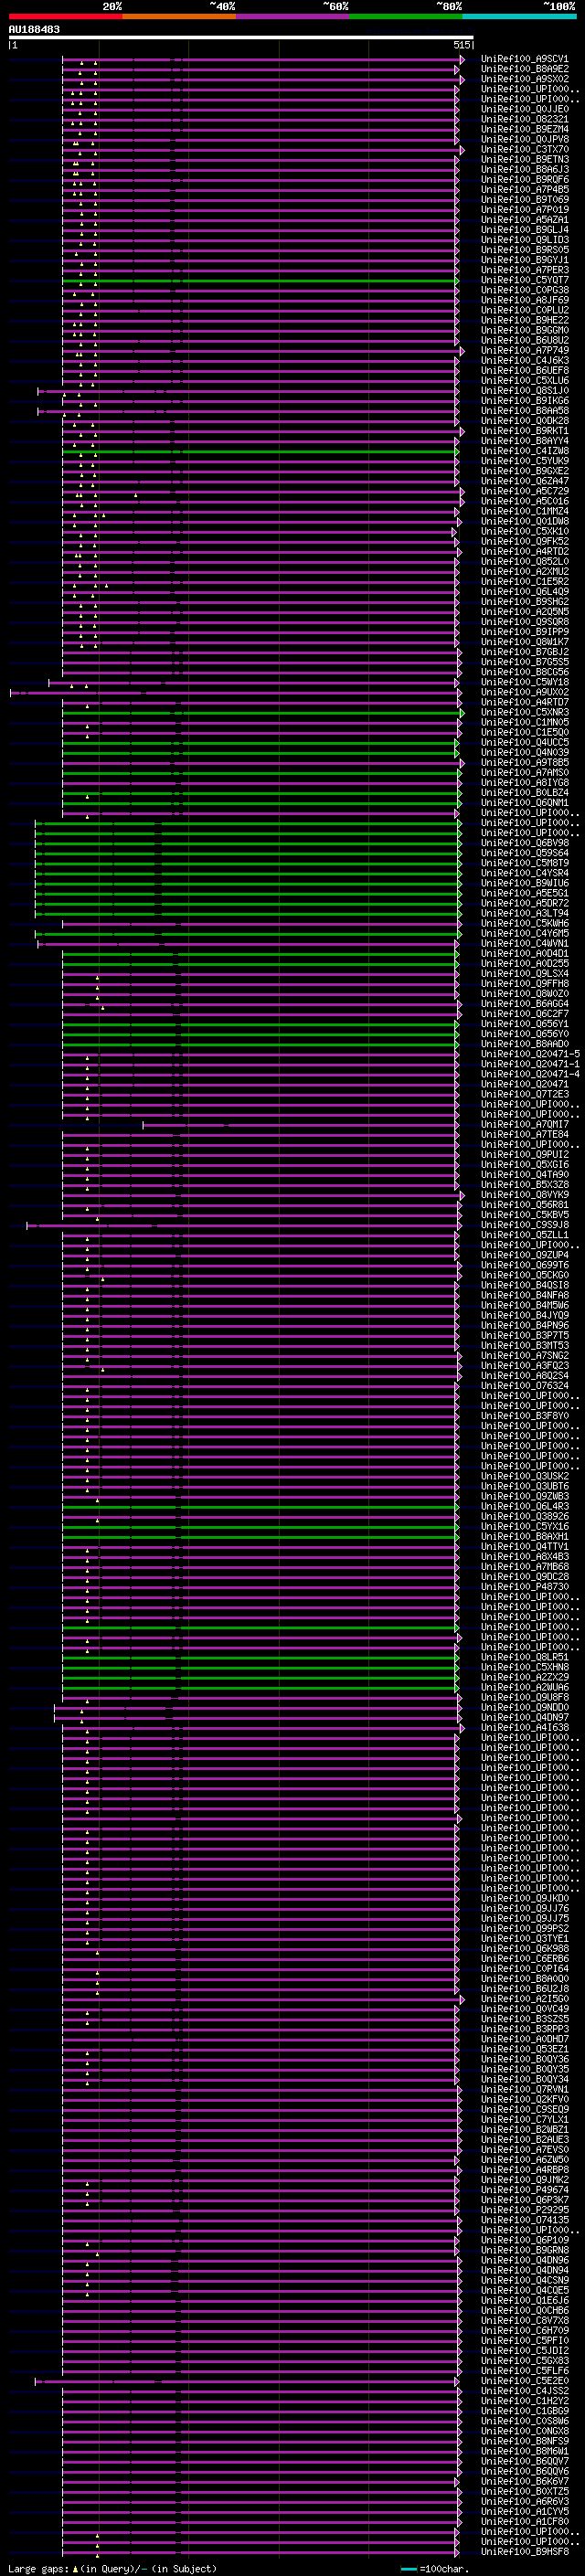585x2576 pixels.
Task: Select the UniRef100_A4RBP8 entry
Action: 525,2169
